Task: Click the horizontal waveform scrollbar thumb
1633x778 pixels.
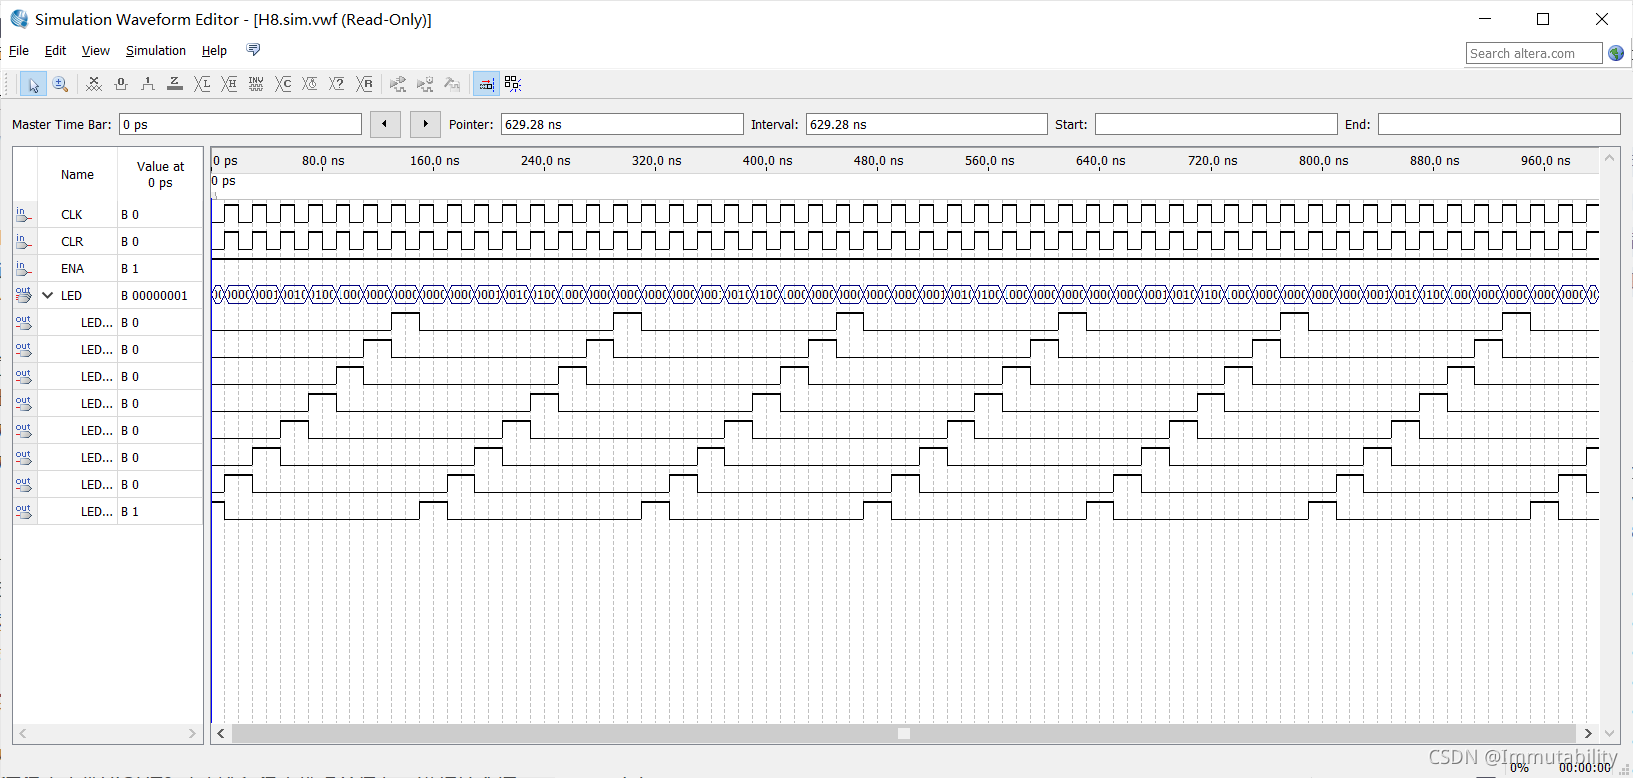Action: tap(904, 734)
